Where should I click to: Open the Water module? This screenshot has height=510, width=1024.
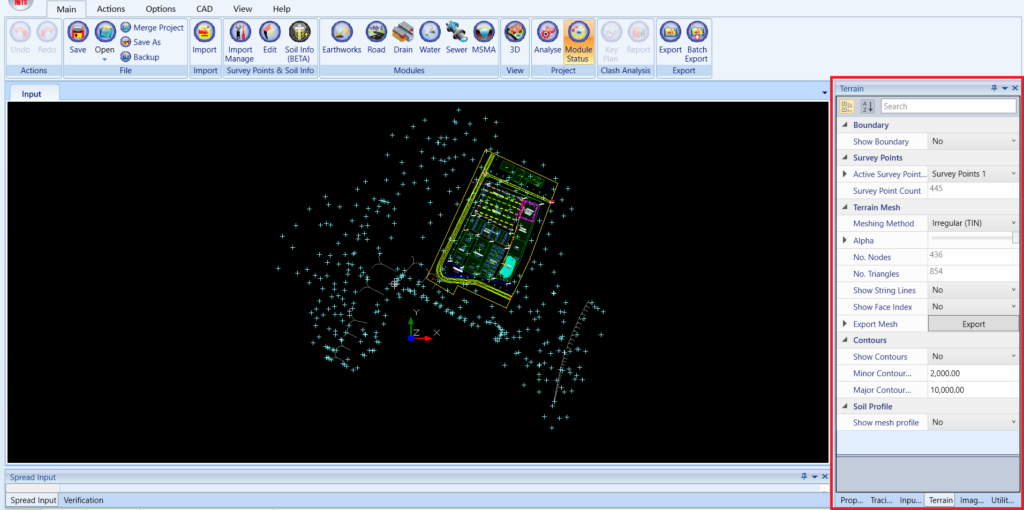[430, 31]
